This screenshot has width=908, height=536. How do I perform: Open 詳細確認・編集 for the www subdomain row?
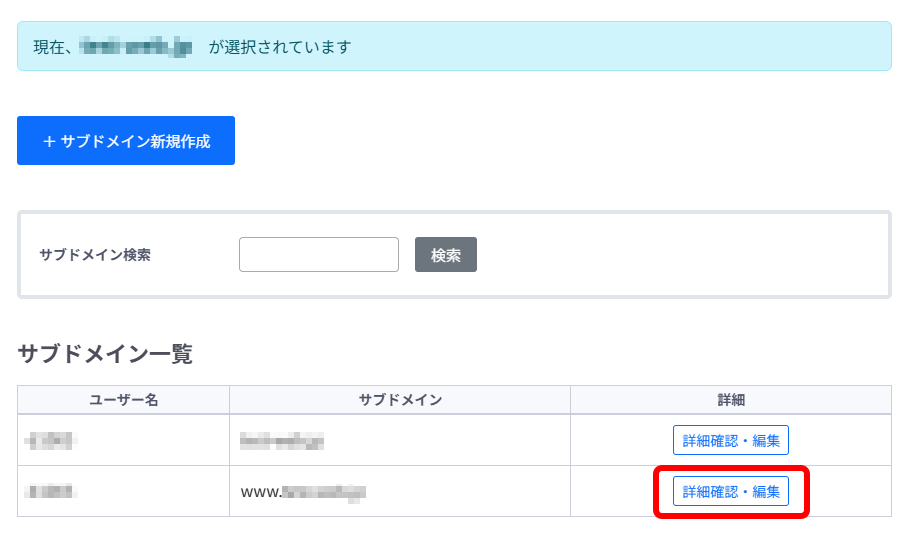coord(730,491)
